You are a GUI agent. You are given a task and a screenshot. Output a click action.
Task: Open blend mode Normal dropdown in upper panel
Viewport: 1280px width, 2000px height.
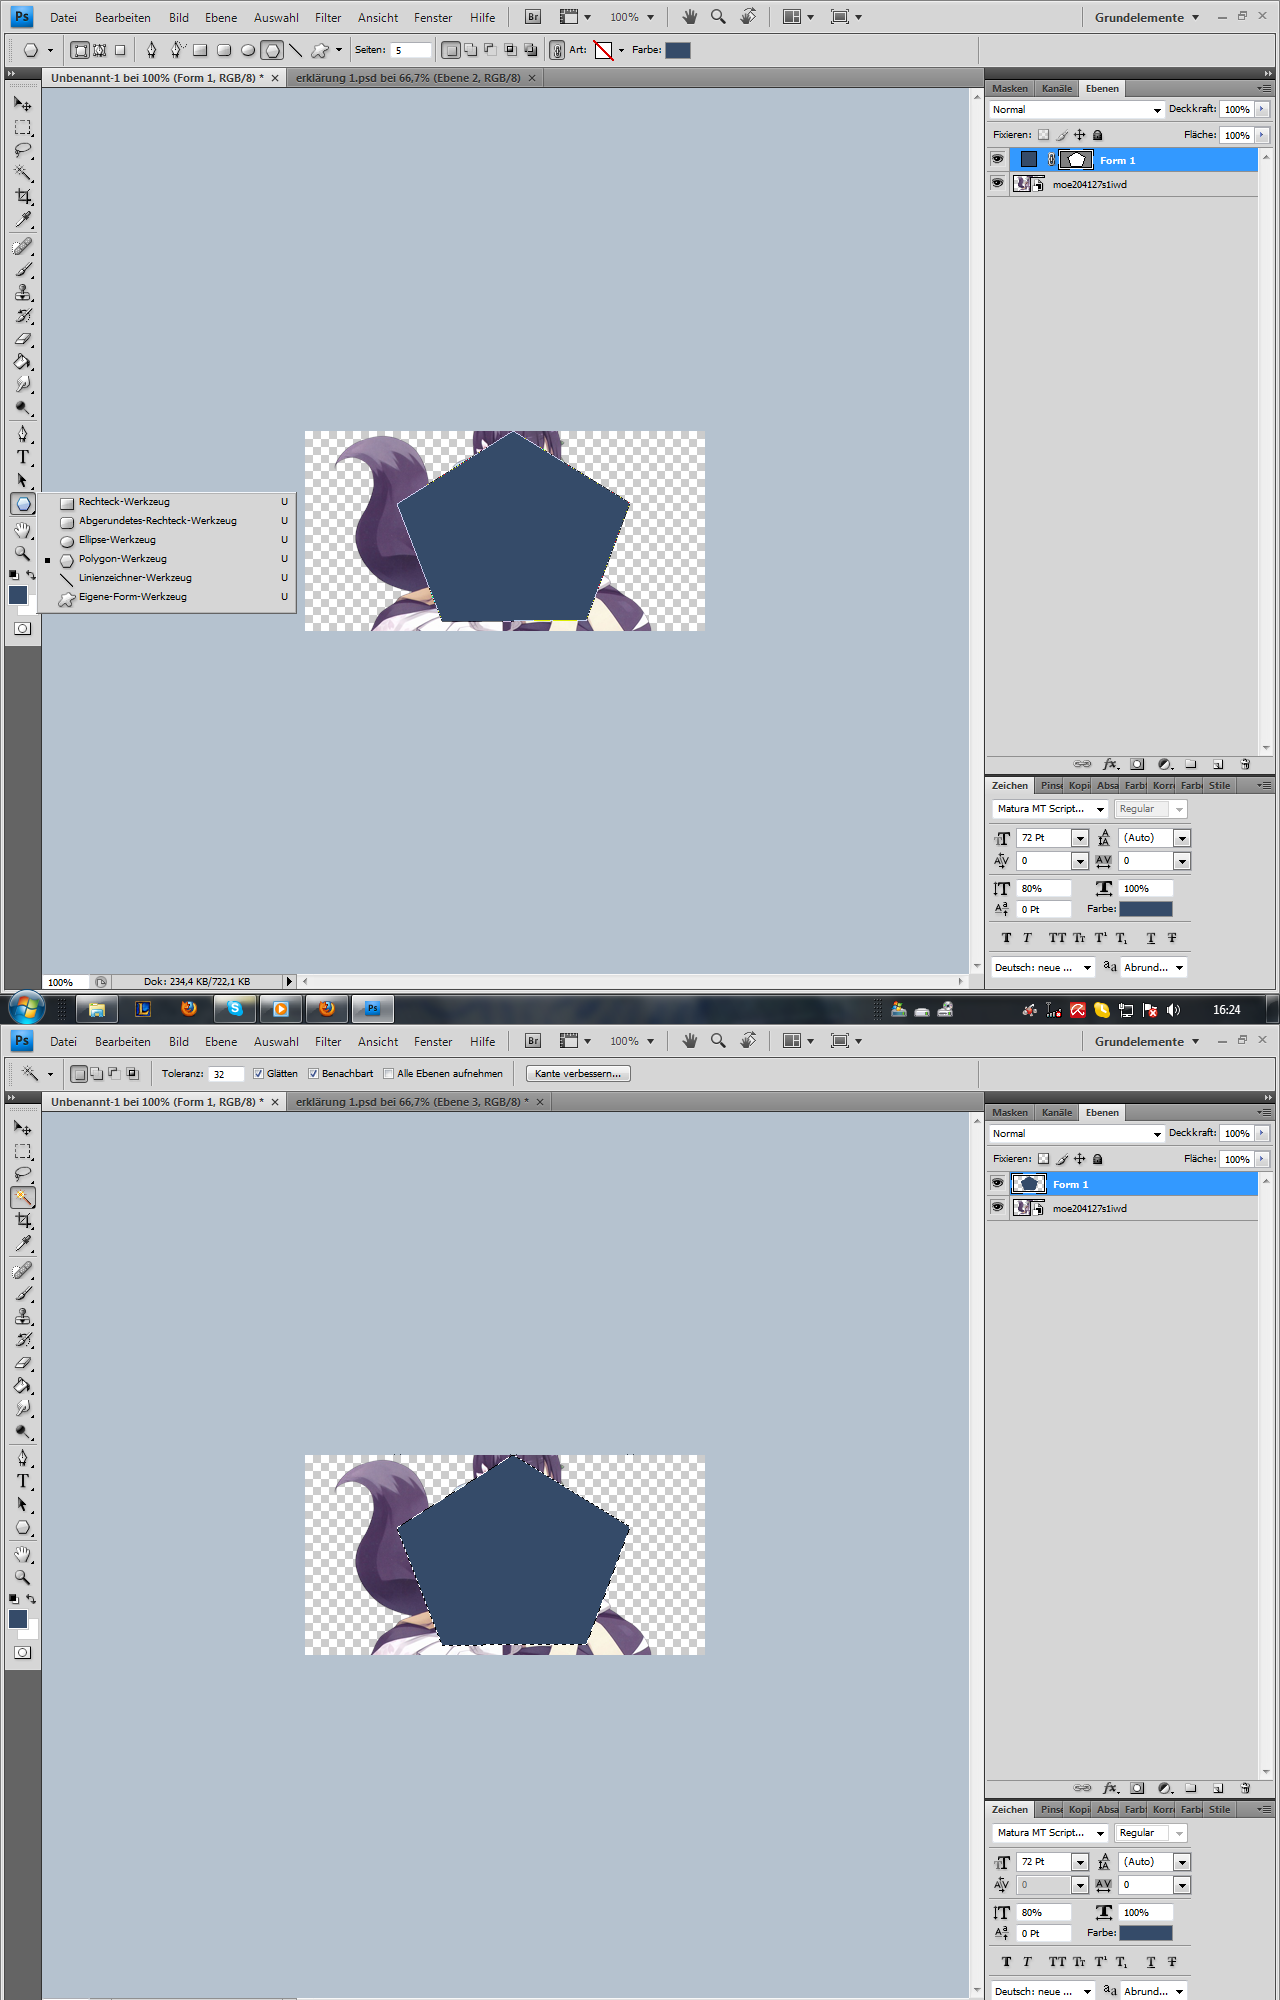click(x=1076, y=110)
